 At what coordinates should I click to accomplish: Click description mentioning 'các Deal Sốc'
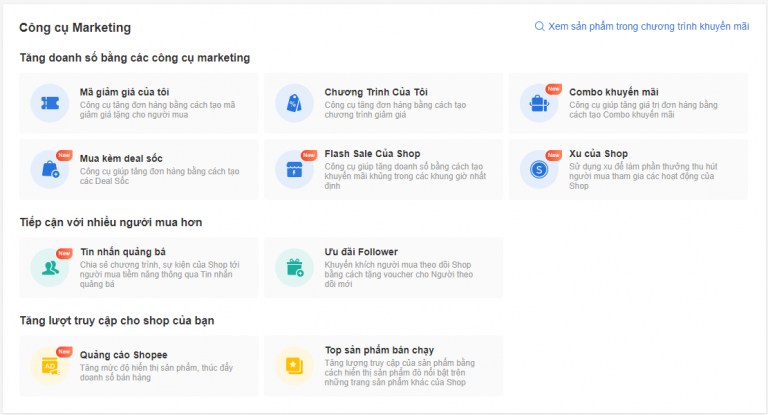159,176
